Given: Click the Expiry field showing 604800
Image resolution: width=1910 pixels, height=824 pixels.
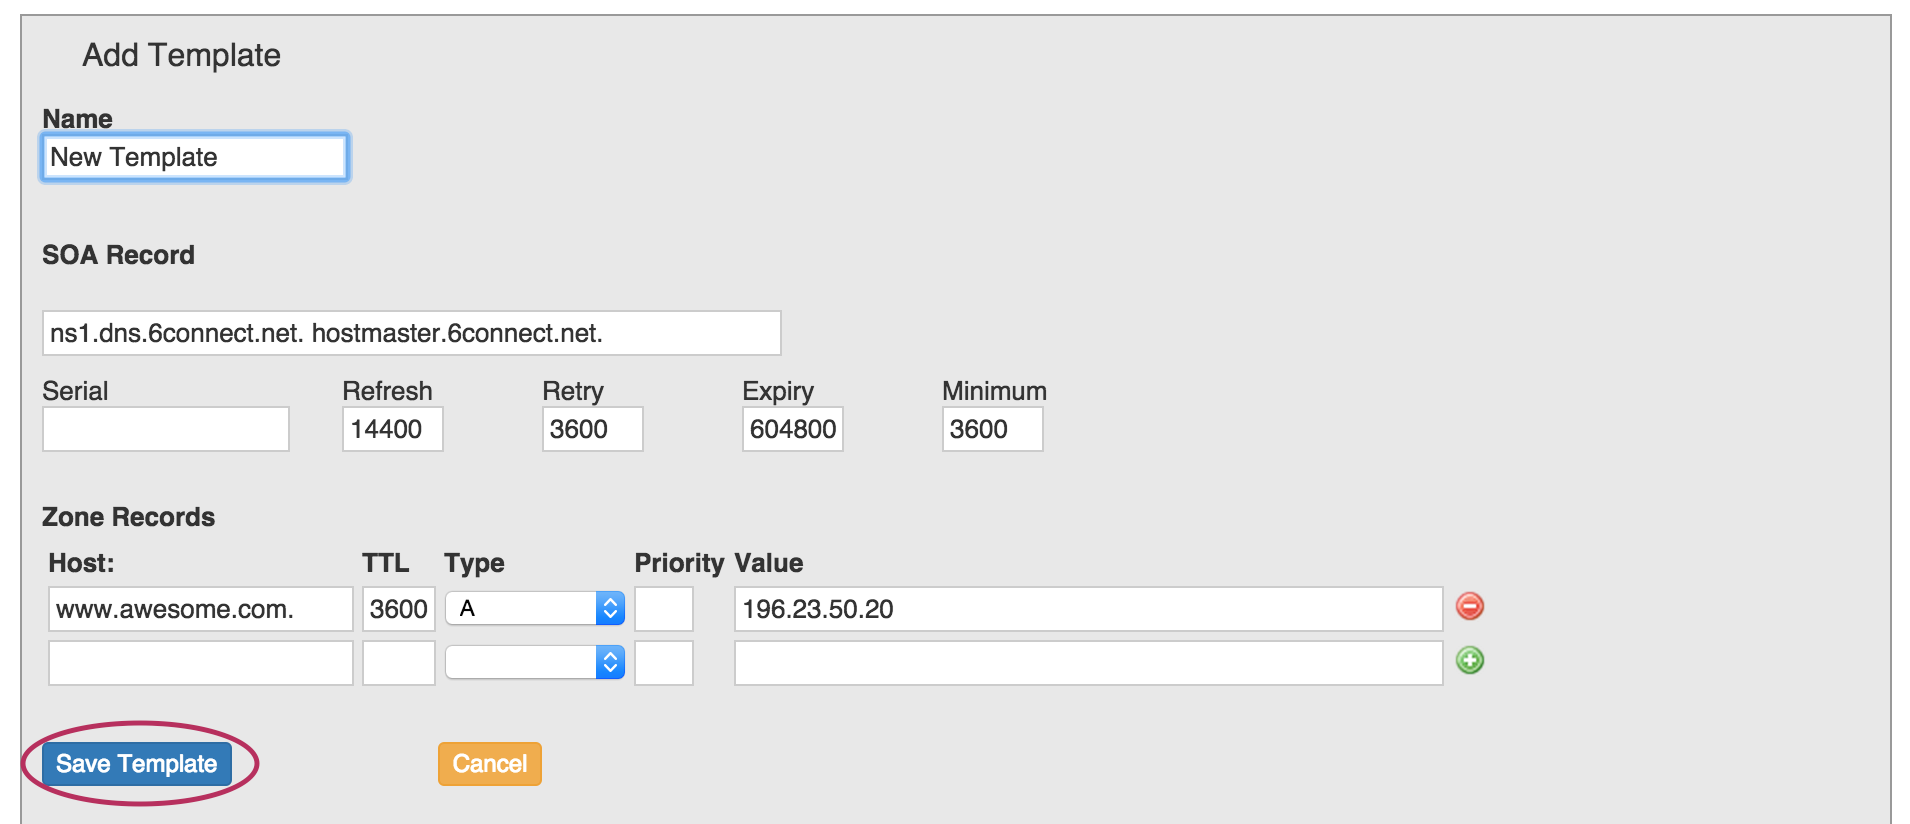Looking at the screenshot, I should click(792, 429).
